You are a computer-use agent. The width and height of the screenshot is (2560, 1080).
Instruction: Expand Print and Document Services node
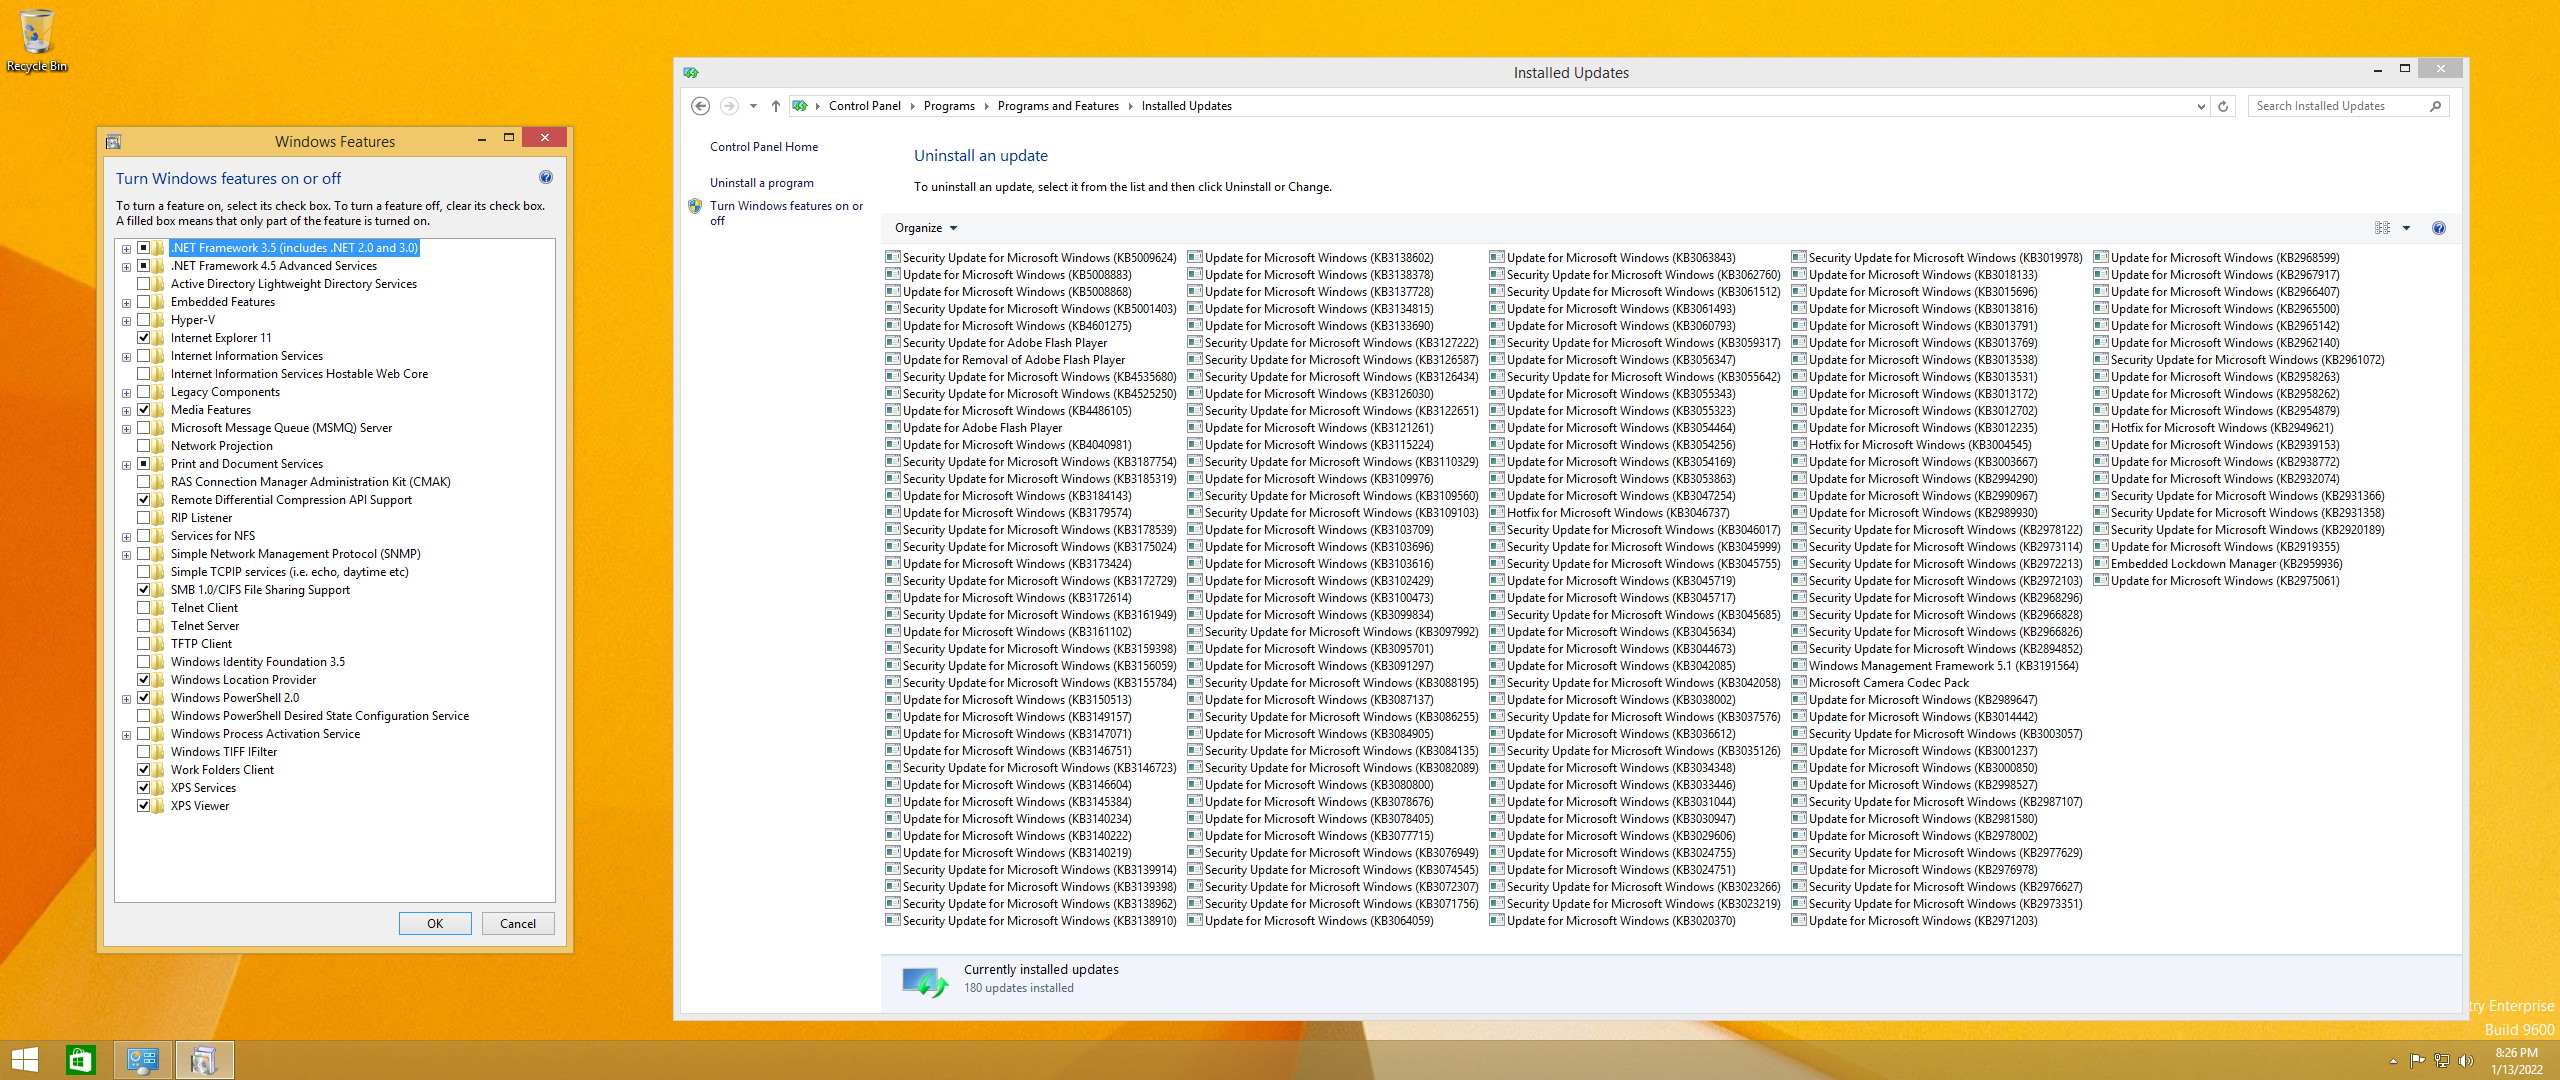click(127, 465)
